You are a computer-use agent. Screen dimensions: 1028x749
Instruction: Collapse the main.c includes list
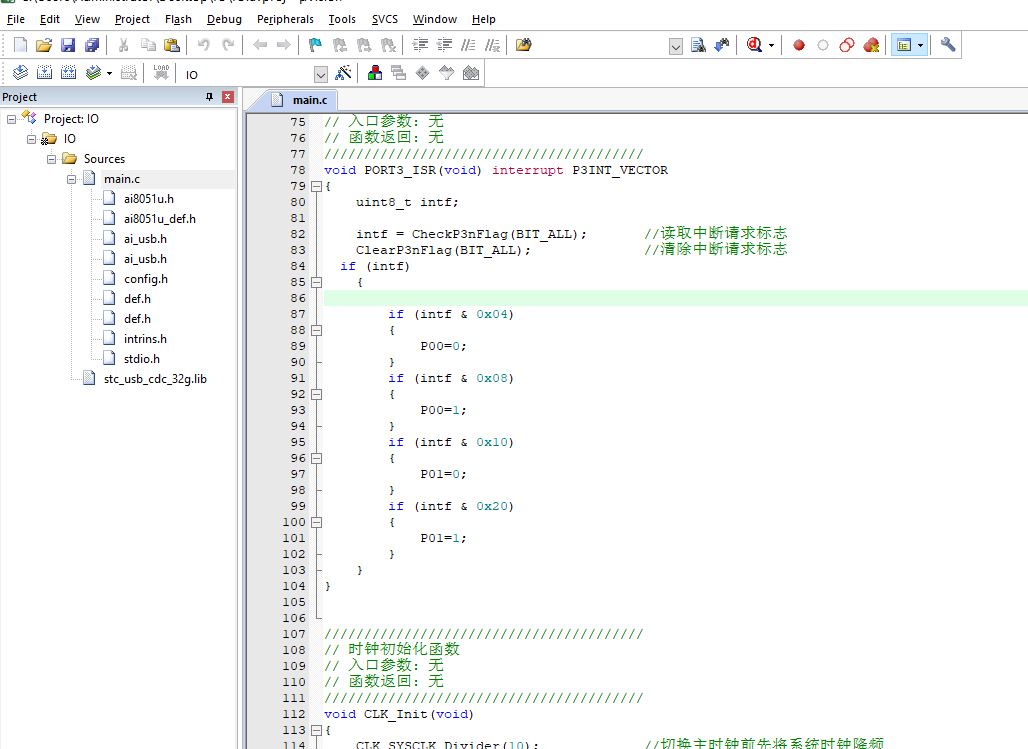click(71, 179)
